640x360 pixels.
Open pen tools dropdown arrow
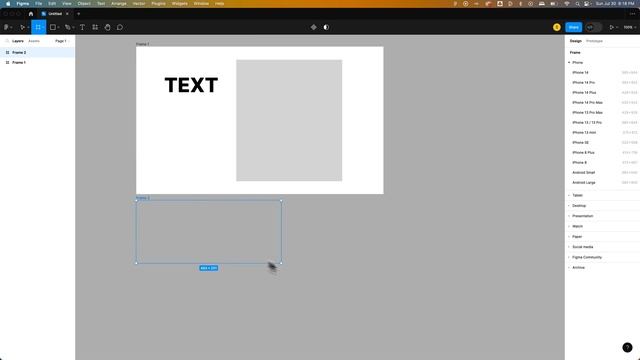(73, 28)
